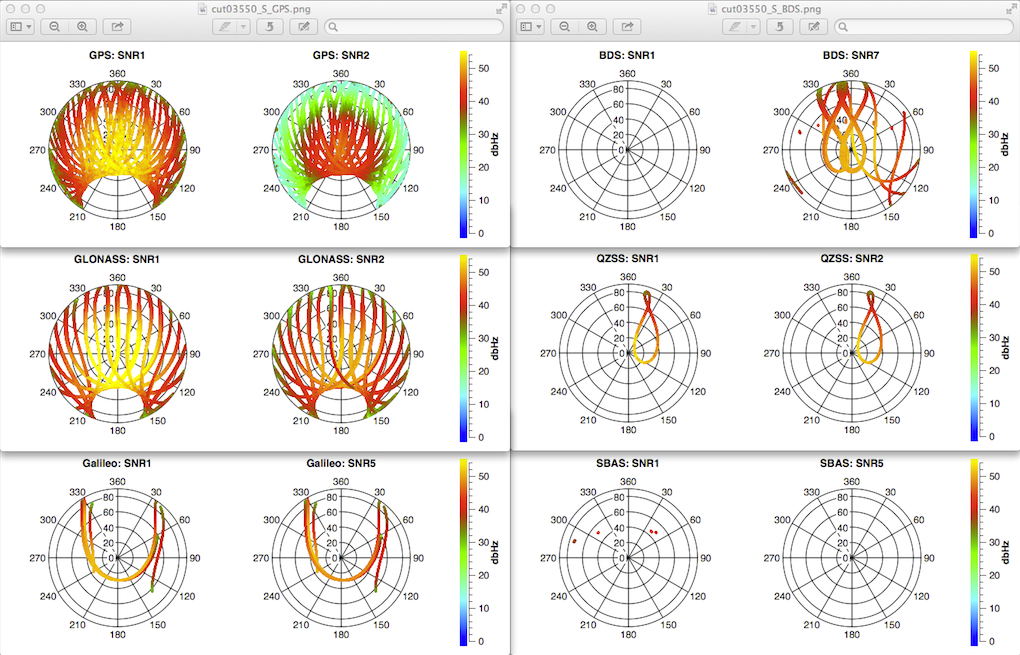Toggle the edit toolbar in the GPS window
1020x655 pixels.
pos(303,27)
